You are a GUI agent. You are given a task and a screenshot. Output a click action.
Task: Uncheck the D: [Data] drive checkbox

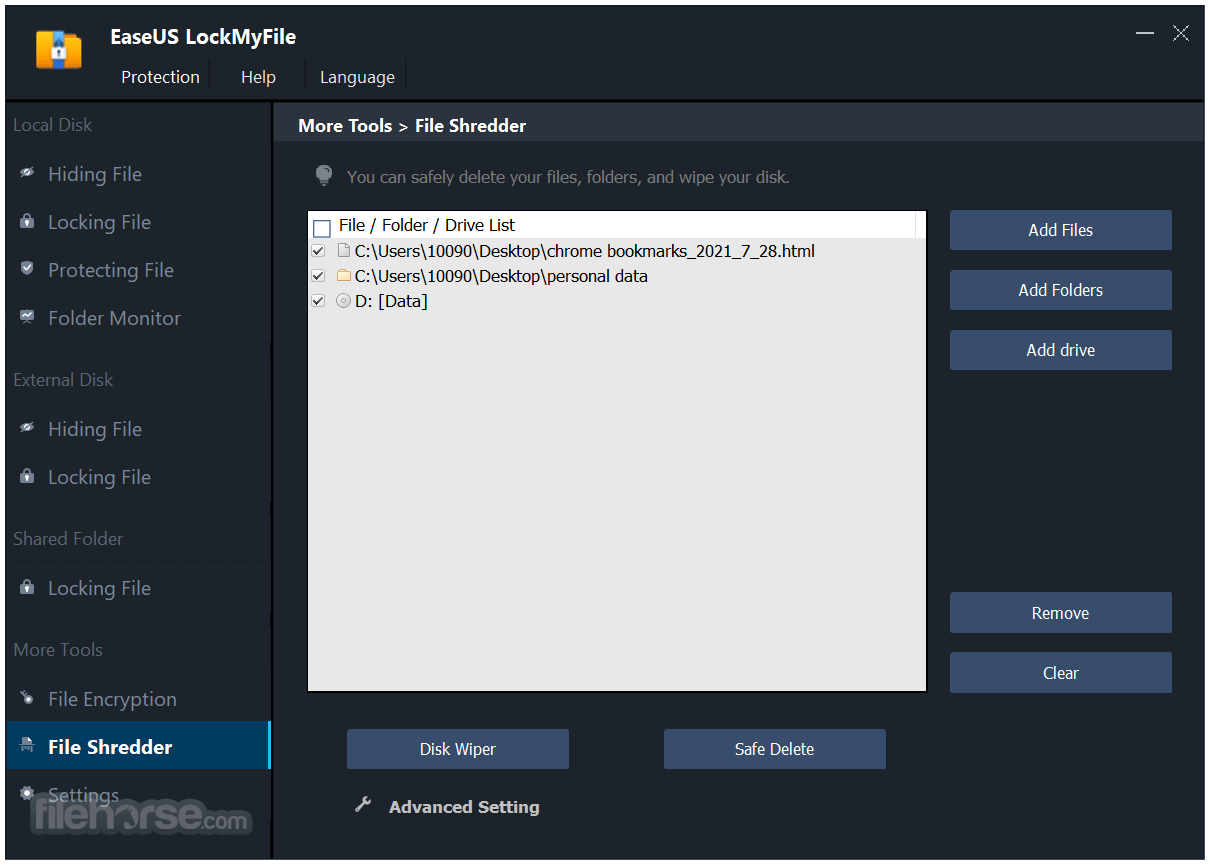click(x=318, y=301)
